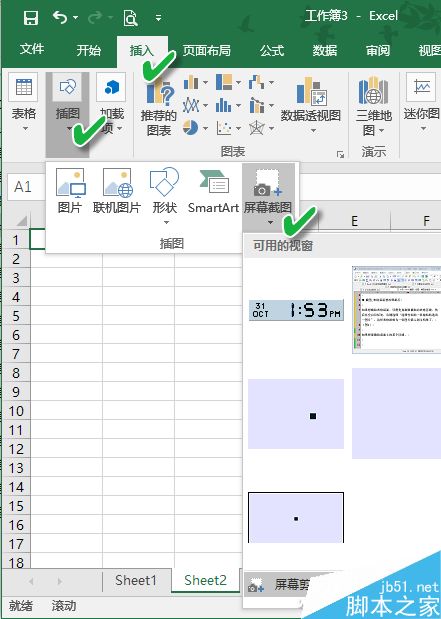Insert a statistic histogram chart icon
Screen dimensions: 441x619
(x=223, y=105)
